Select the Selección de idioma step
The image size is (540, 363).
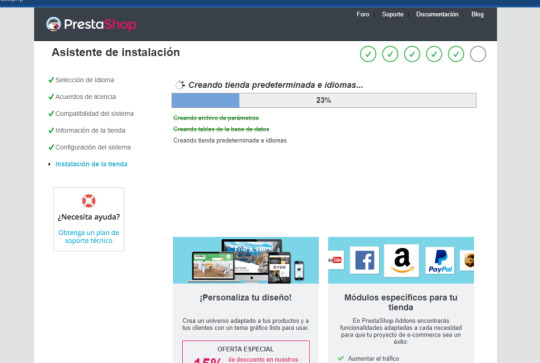click(x=84, y=80)
